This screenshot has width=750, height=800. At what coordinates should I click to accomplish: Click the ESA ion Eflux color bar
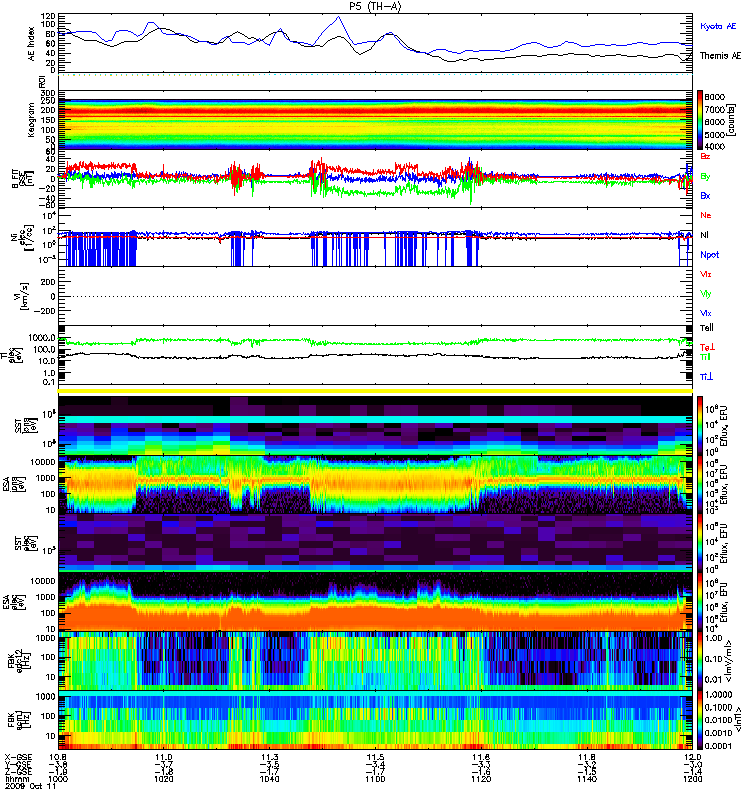point(700,484)
